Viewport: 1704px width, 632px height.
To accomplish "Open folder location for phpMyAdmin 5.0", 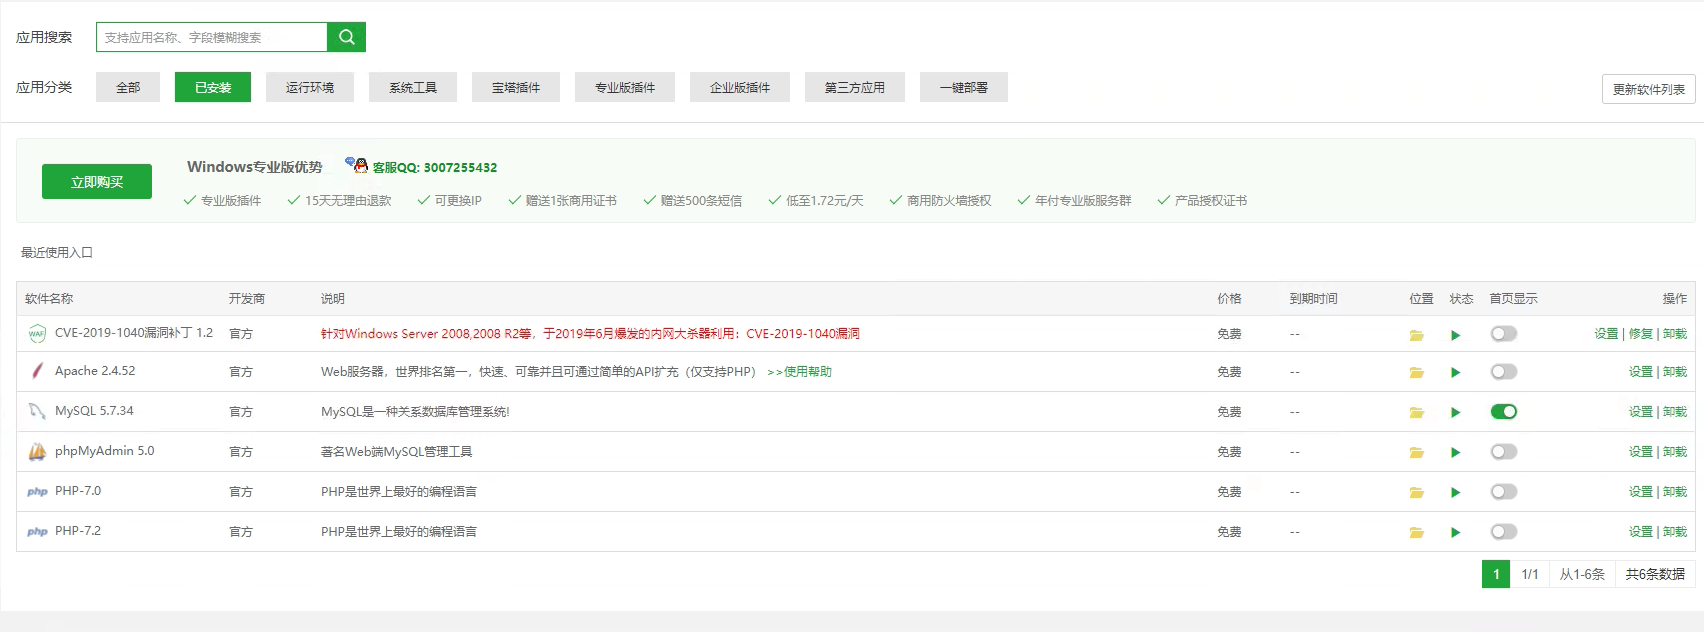I will point(1416,452).
